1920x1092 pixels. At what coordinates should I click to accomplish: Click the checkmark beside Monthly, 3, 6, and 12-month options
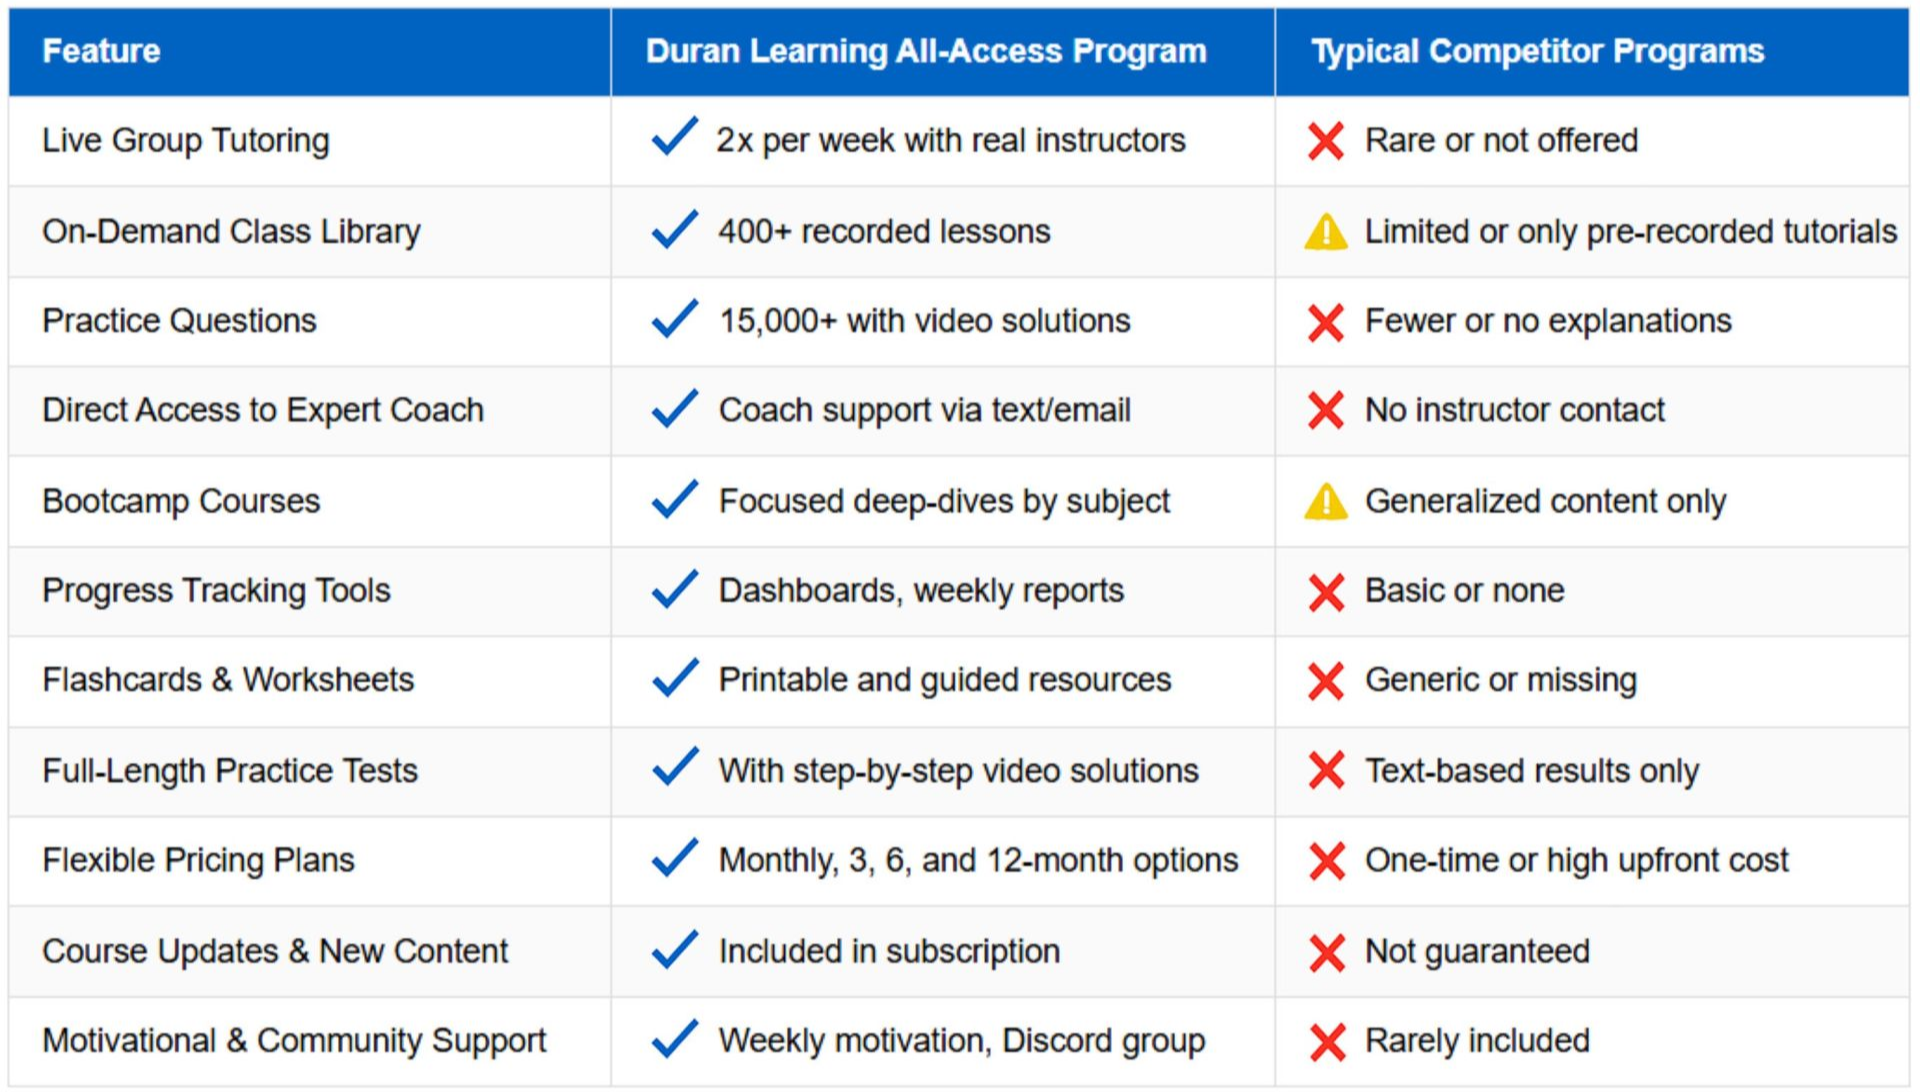tap(675, 858)
